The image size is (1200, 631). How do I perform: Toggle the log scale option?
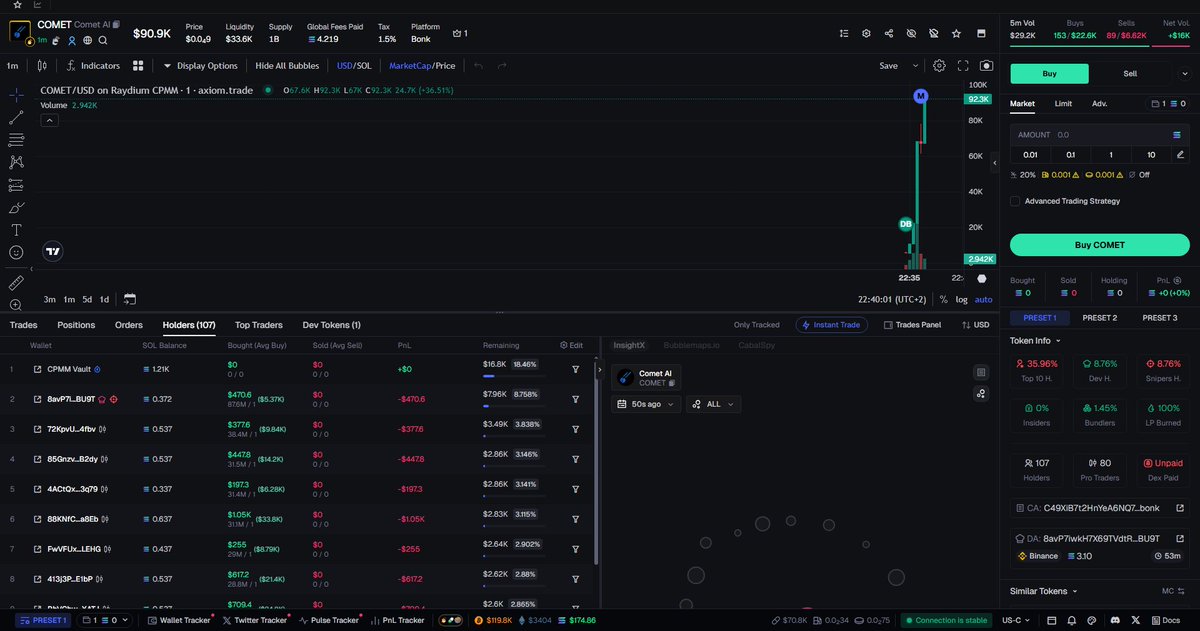coord(961,299)
